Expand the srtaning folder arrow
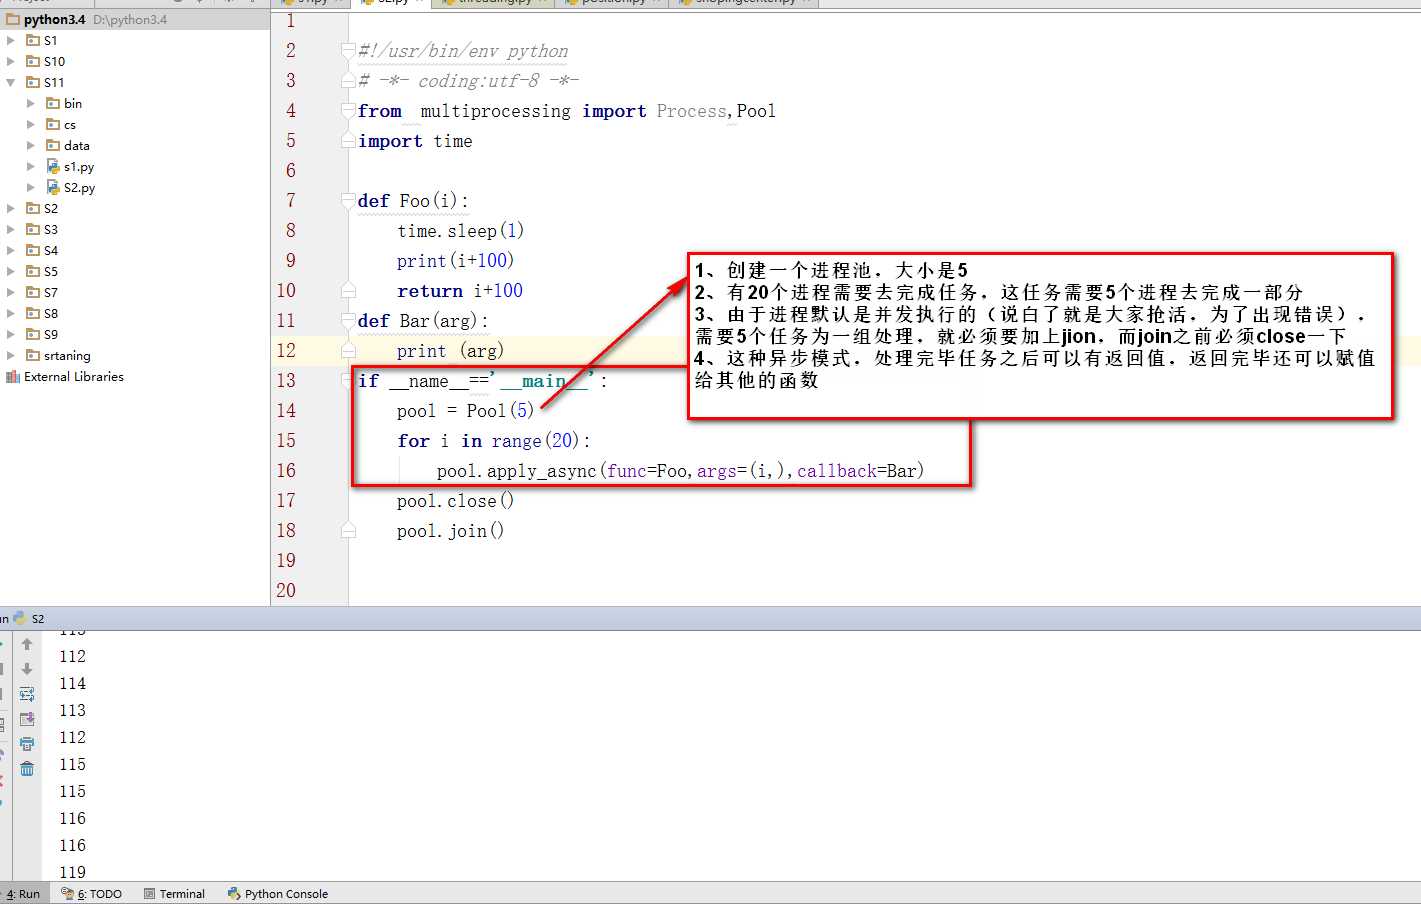 [11, 355]
